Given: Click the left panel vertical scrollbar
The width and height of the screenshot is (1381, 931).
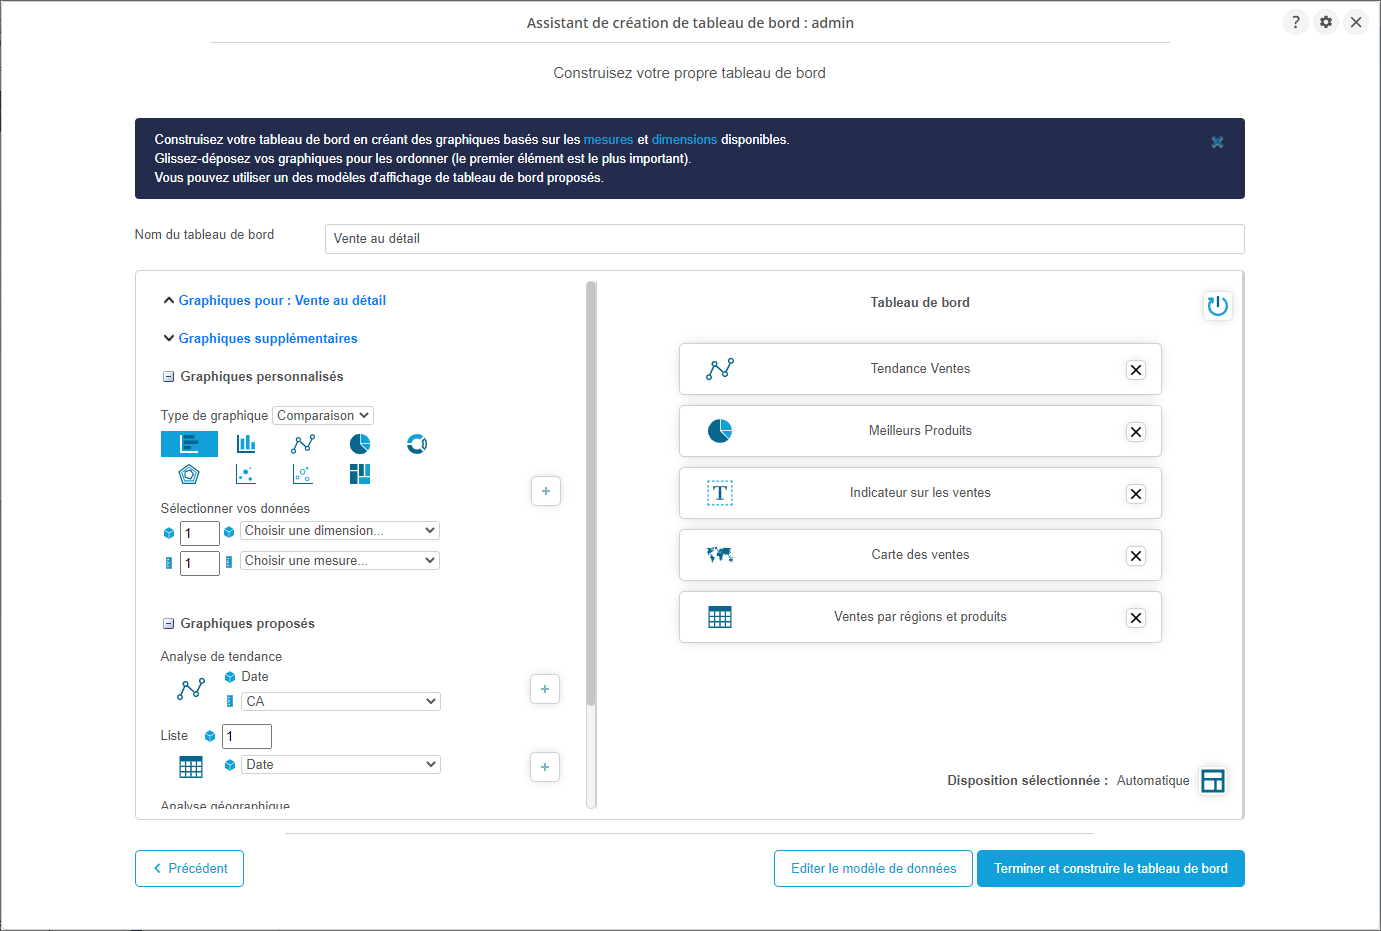Looking at the screenshot, I should [591, 495].
